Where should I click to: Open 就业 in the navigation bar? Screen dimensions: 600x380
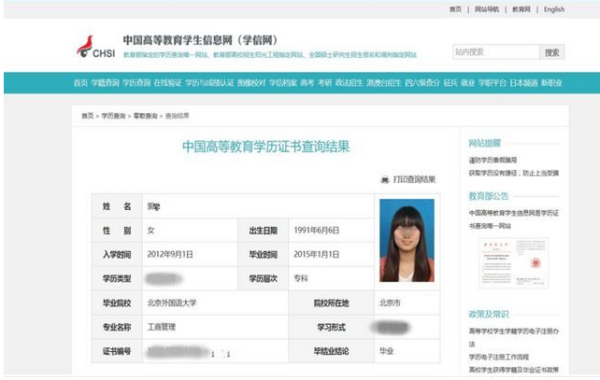click(468, 83)
